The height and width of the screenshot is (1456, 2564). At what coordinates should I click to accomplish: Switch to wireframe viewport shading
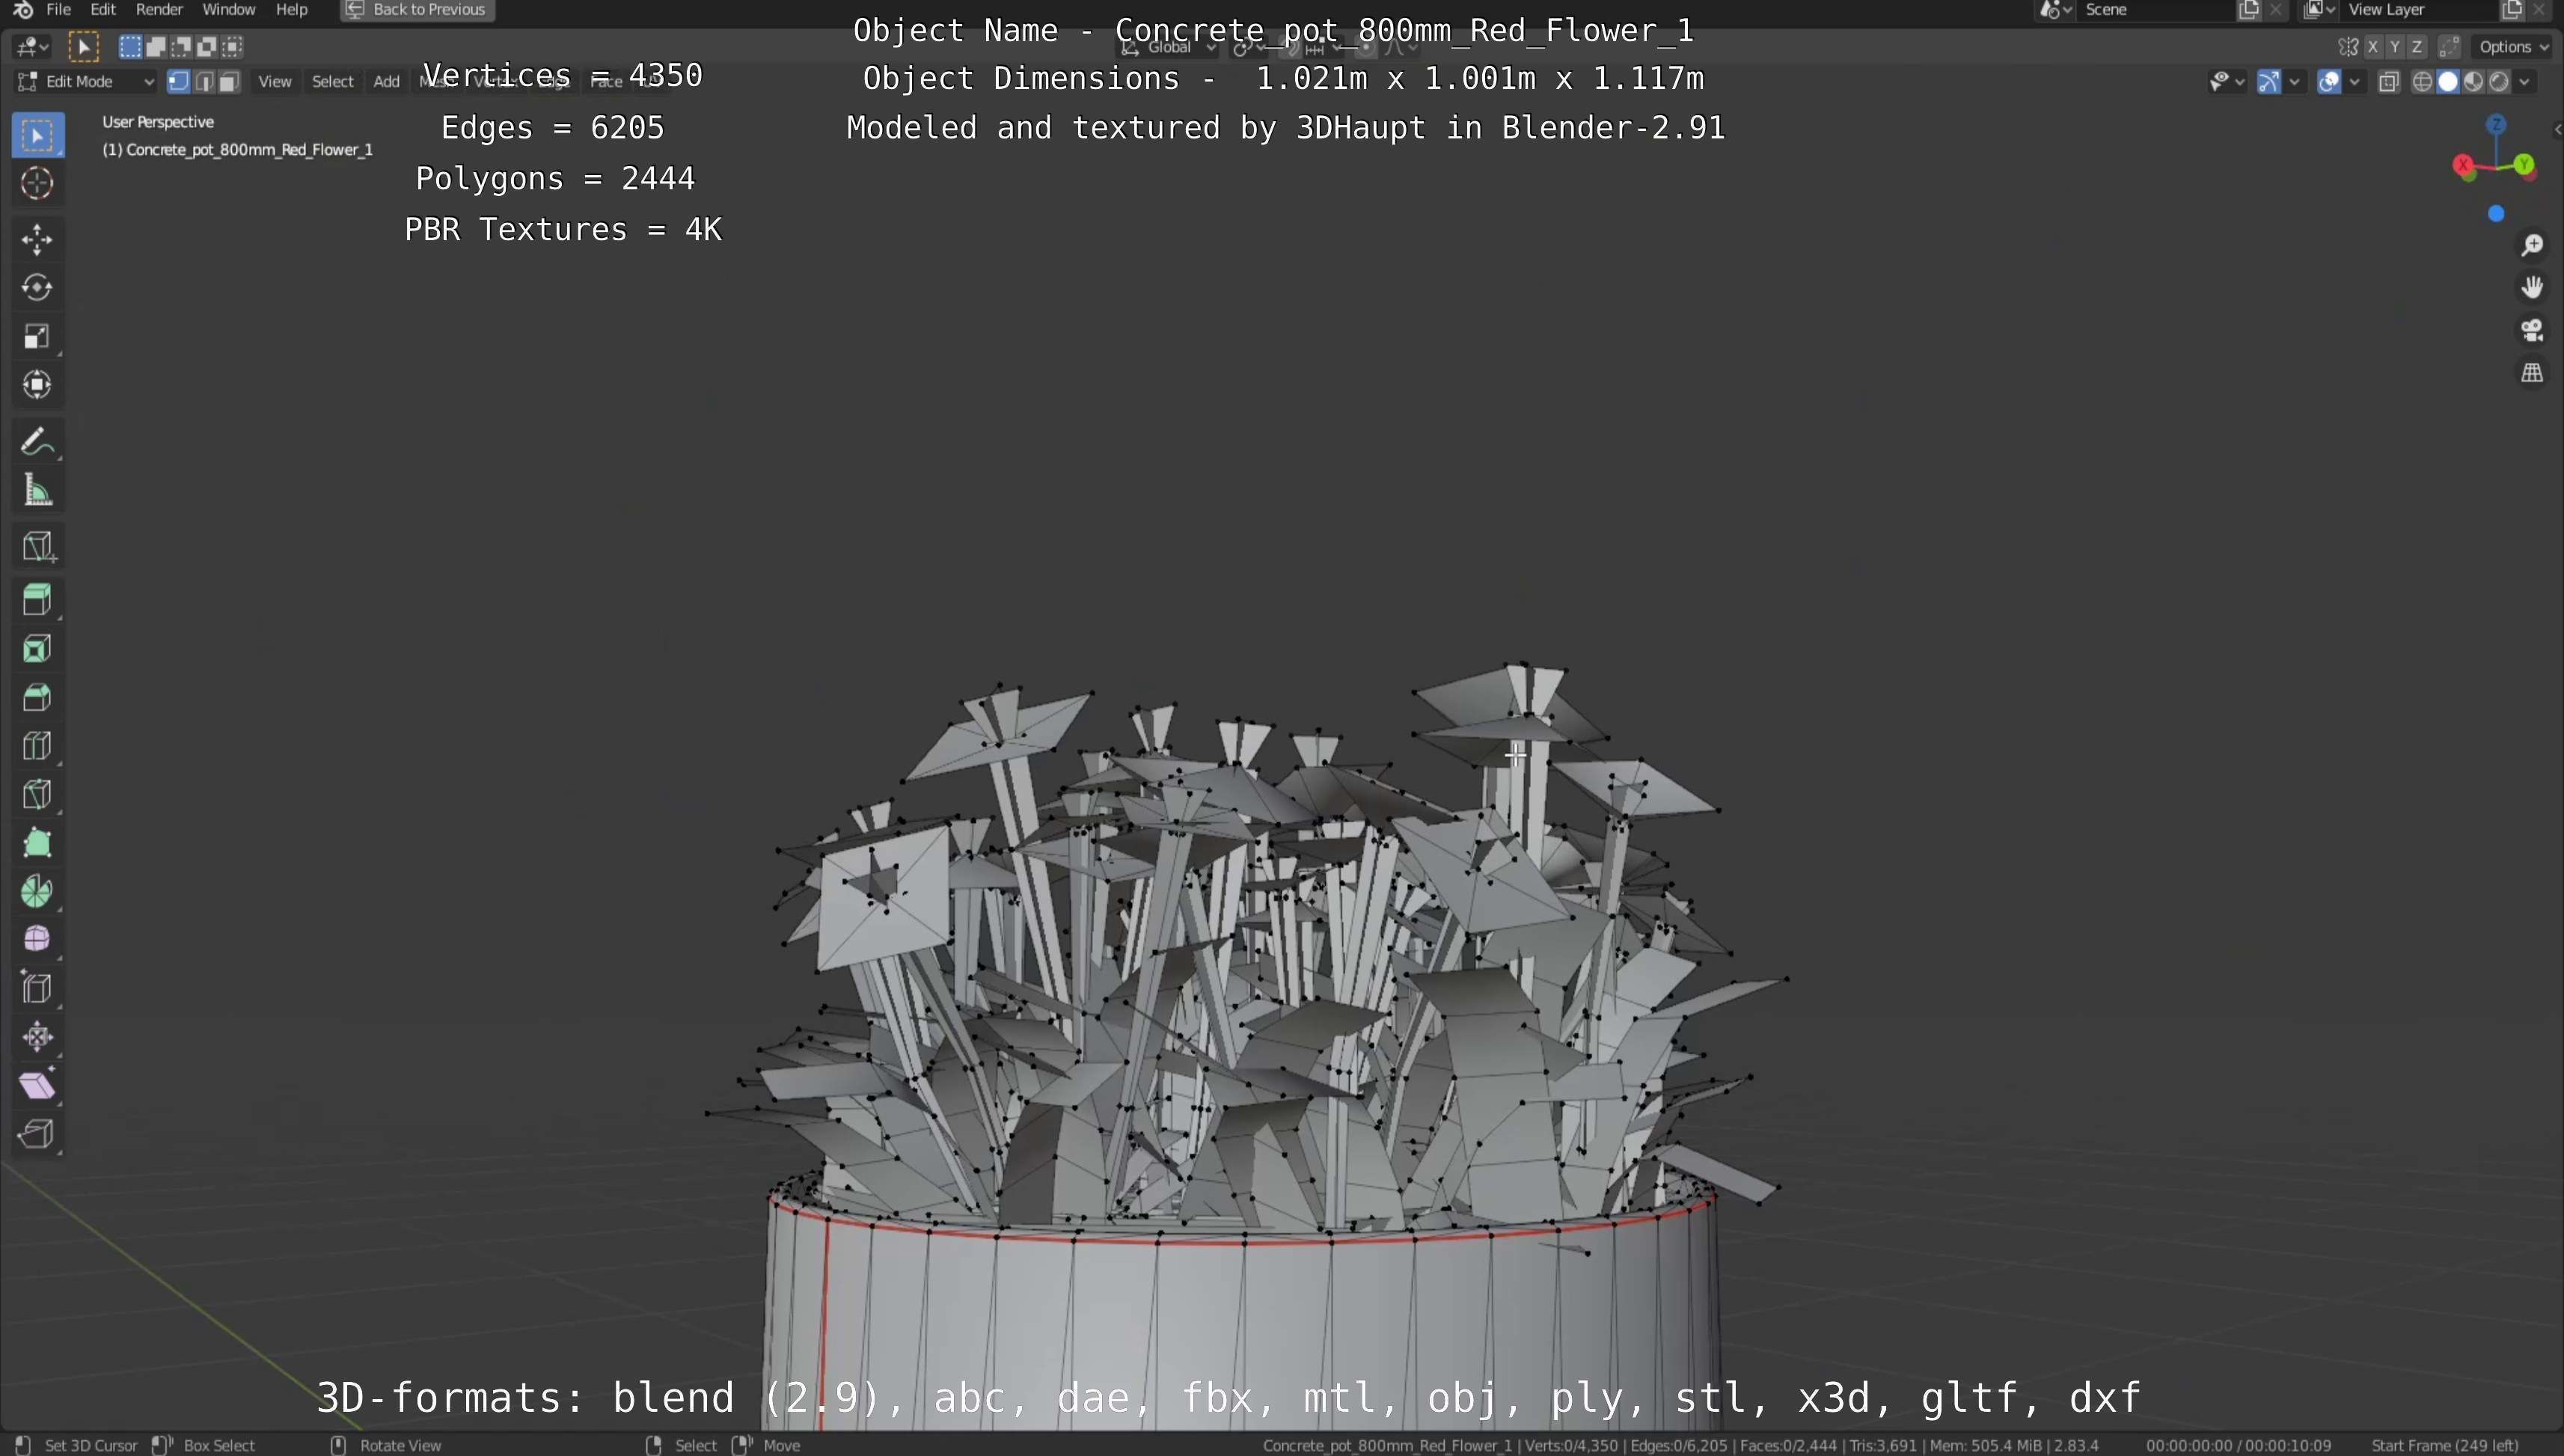coord(2422,82)
